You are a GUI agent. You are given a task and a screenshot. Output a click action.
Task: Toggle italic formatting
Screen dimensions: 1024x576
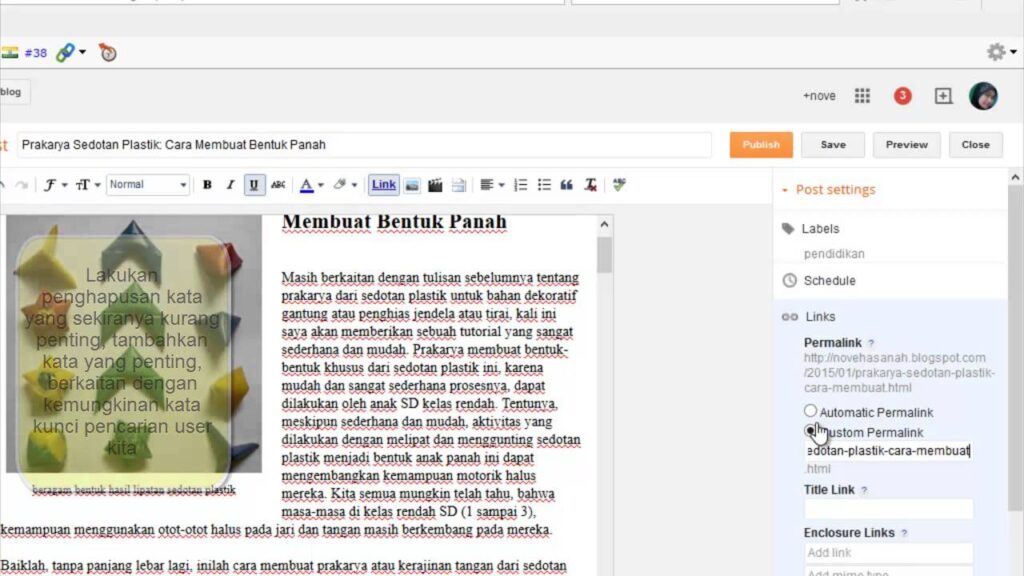[x=230, y=185]
